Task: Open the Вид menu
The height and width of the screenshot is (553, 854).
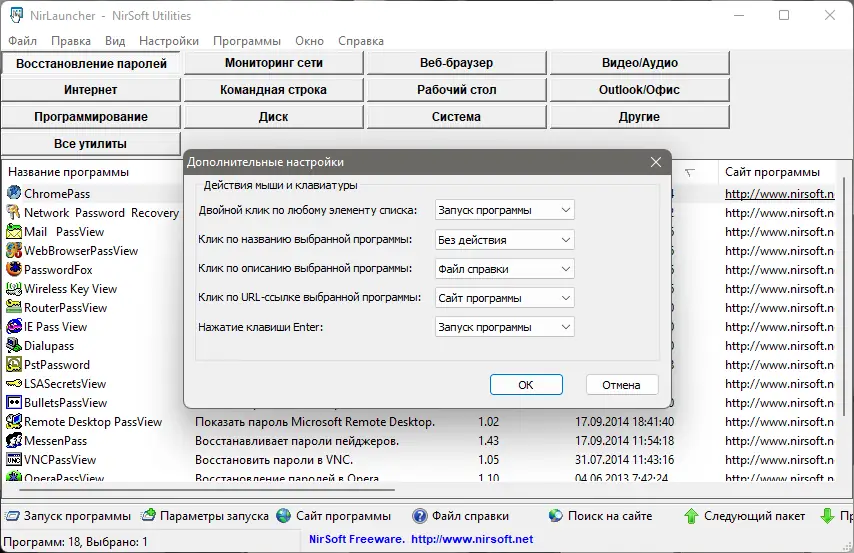Action: [115, 41]
